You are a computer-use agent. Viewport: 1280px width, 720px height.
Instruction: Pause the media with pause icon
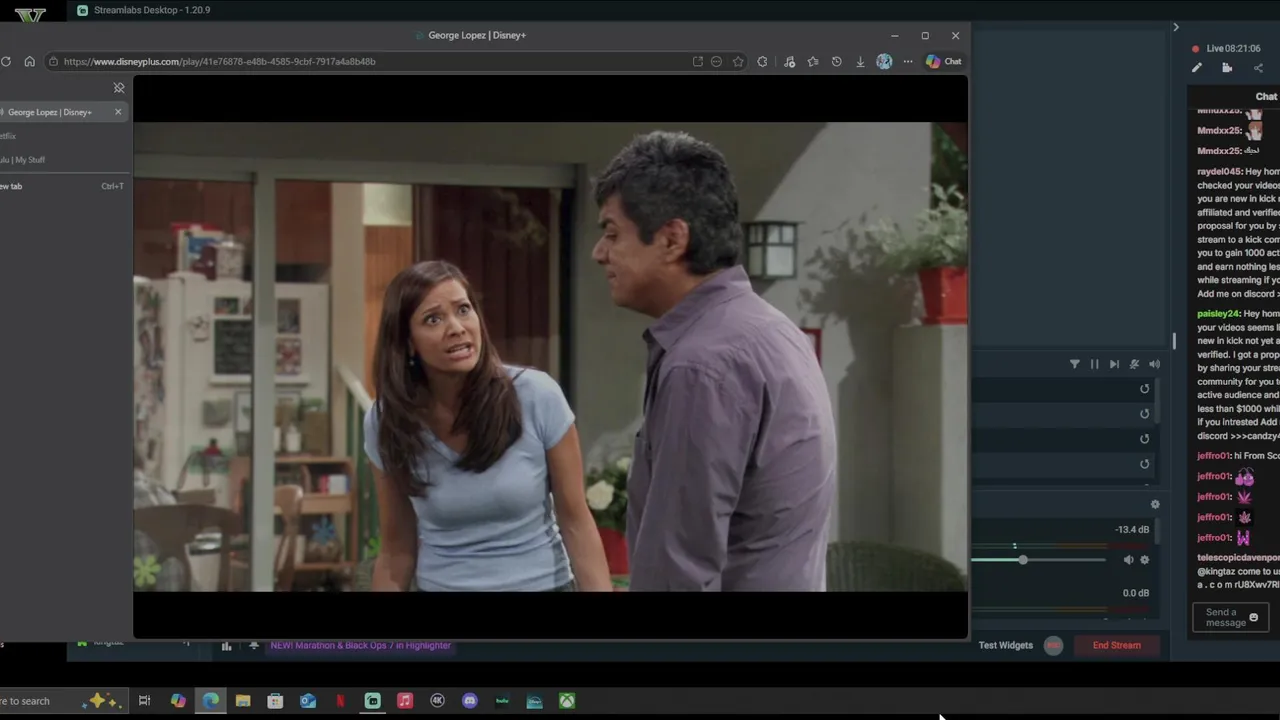coord(1094,364)
